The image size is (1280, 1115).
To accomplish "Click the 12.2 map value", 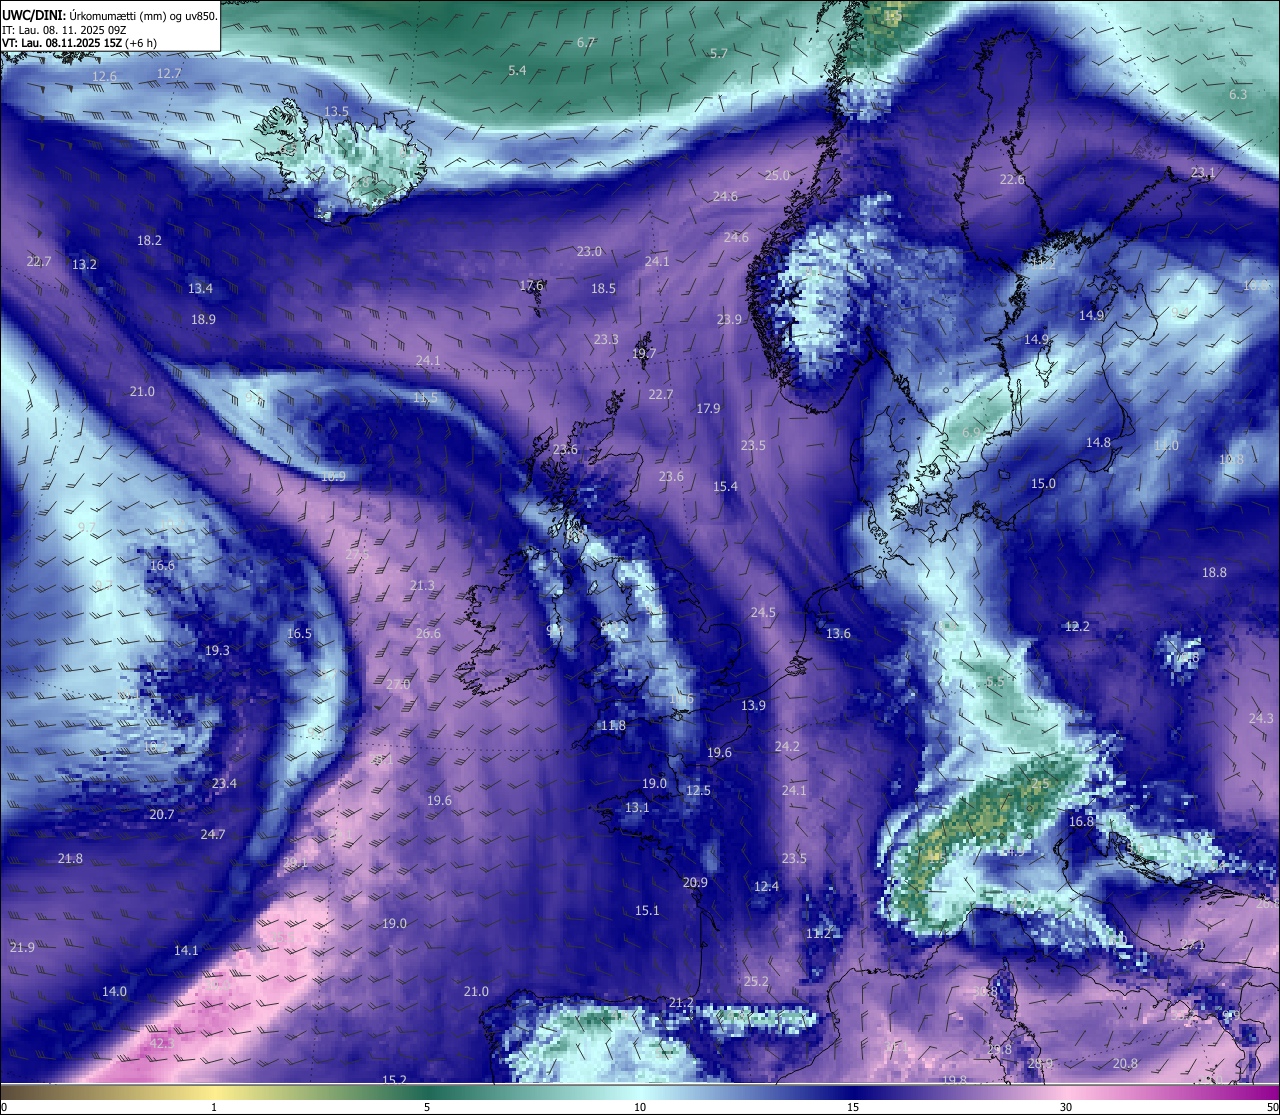I will point(1077,626).
